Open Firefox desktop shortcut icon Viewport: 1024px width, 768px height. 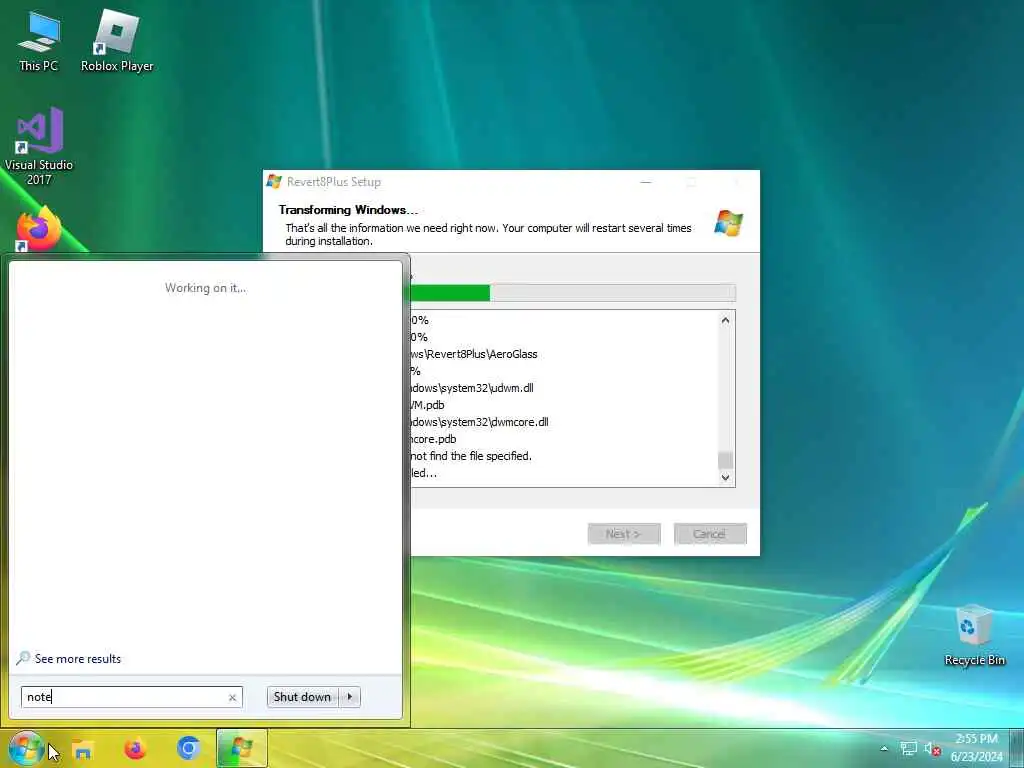point(39,229)
